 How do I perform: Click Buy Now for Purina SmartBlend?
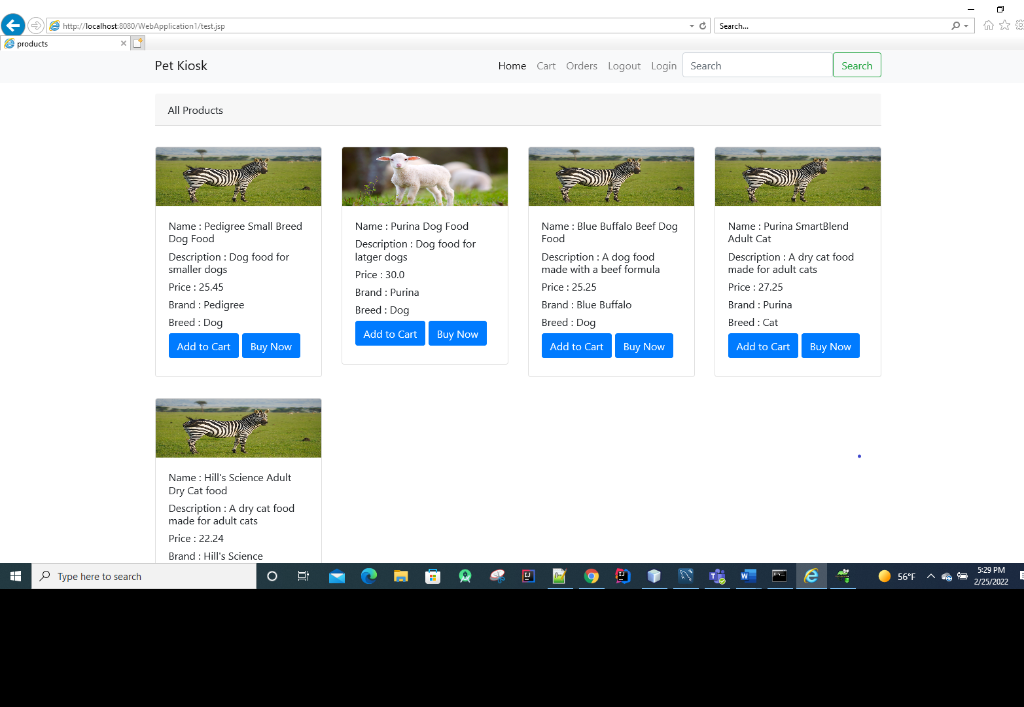[x=831, y=346]
